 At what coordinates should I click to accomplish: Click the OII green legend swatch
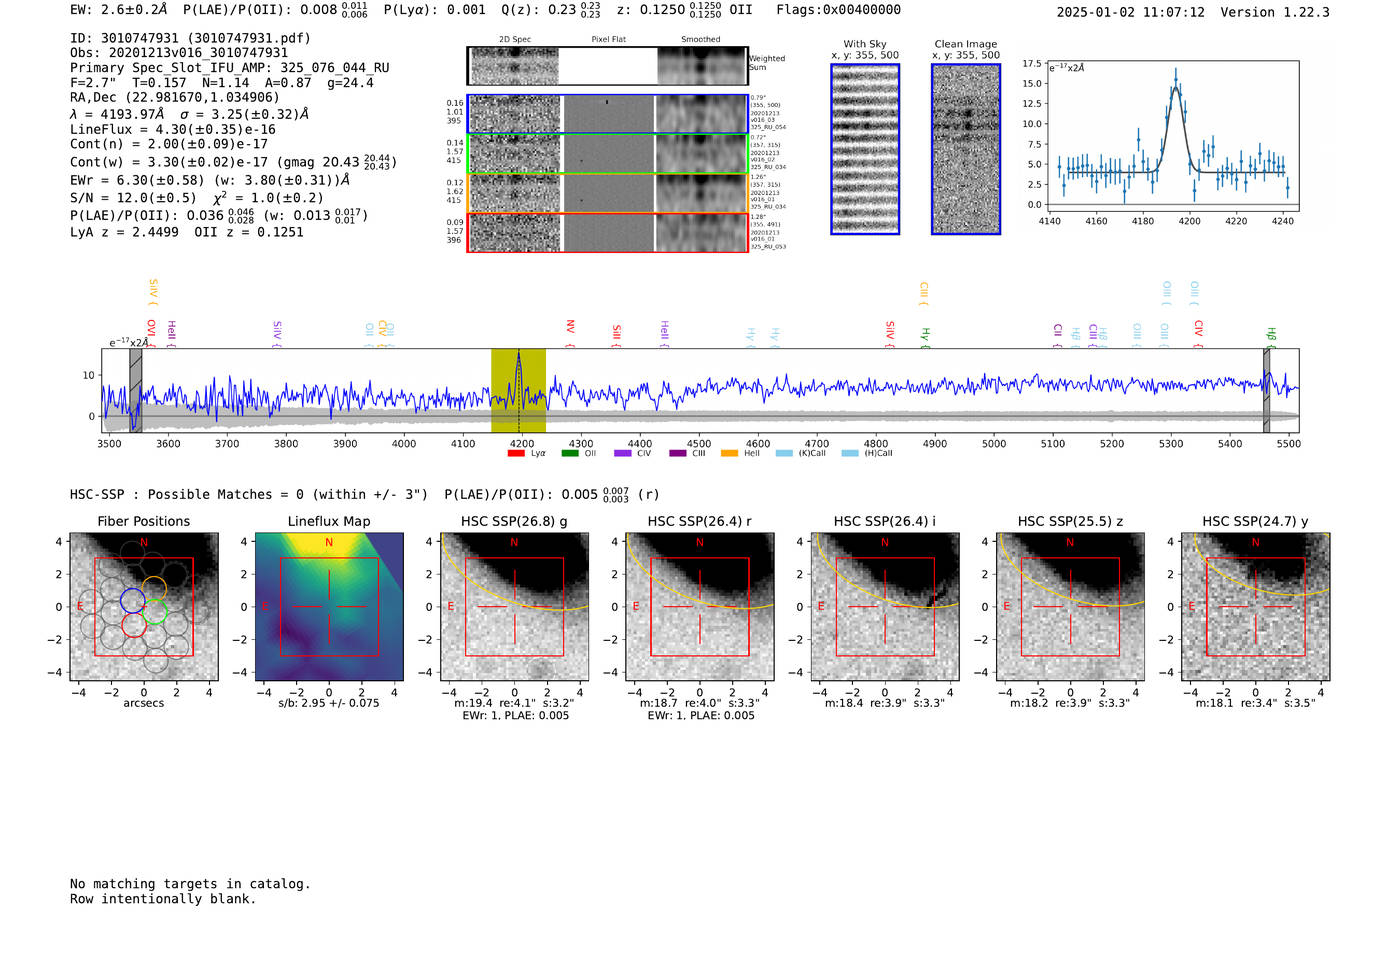click(x=570, y=454)
